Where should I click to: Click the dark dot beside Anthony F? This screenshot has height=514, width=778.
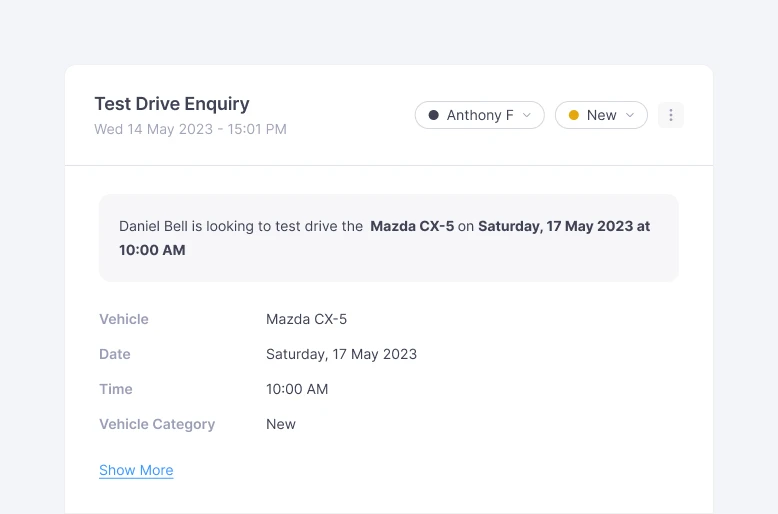tap(433, 115)
